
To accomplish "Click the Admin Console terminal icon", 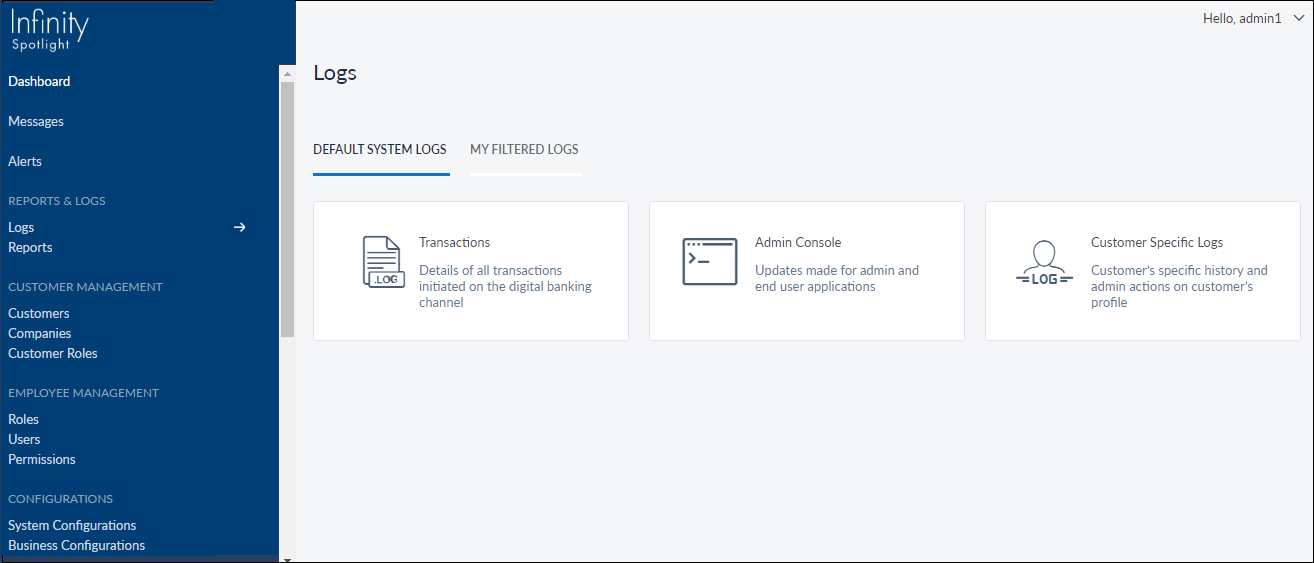I will pyautogui.click(x=709, y=262).
